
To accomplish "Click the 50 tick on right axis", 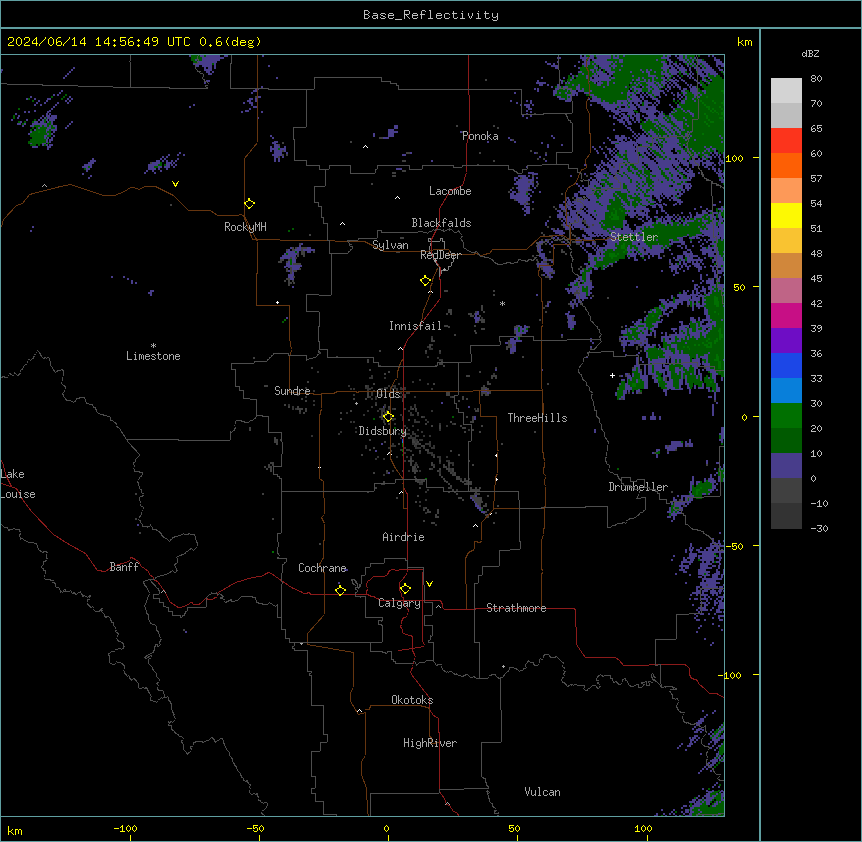I will pos(739,287).
